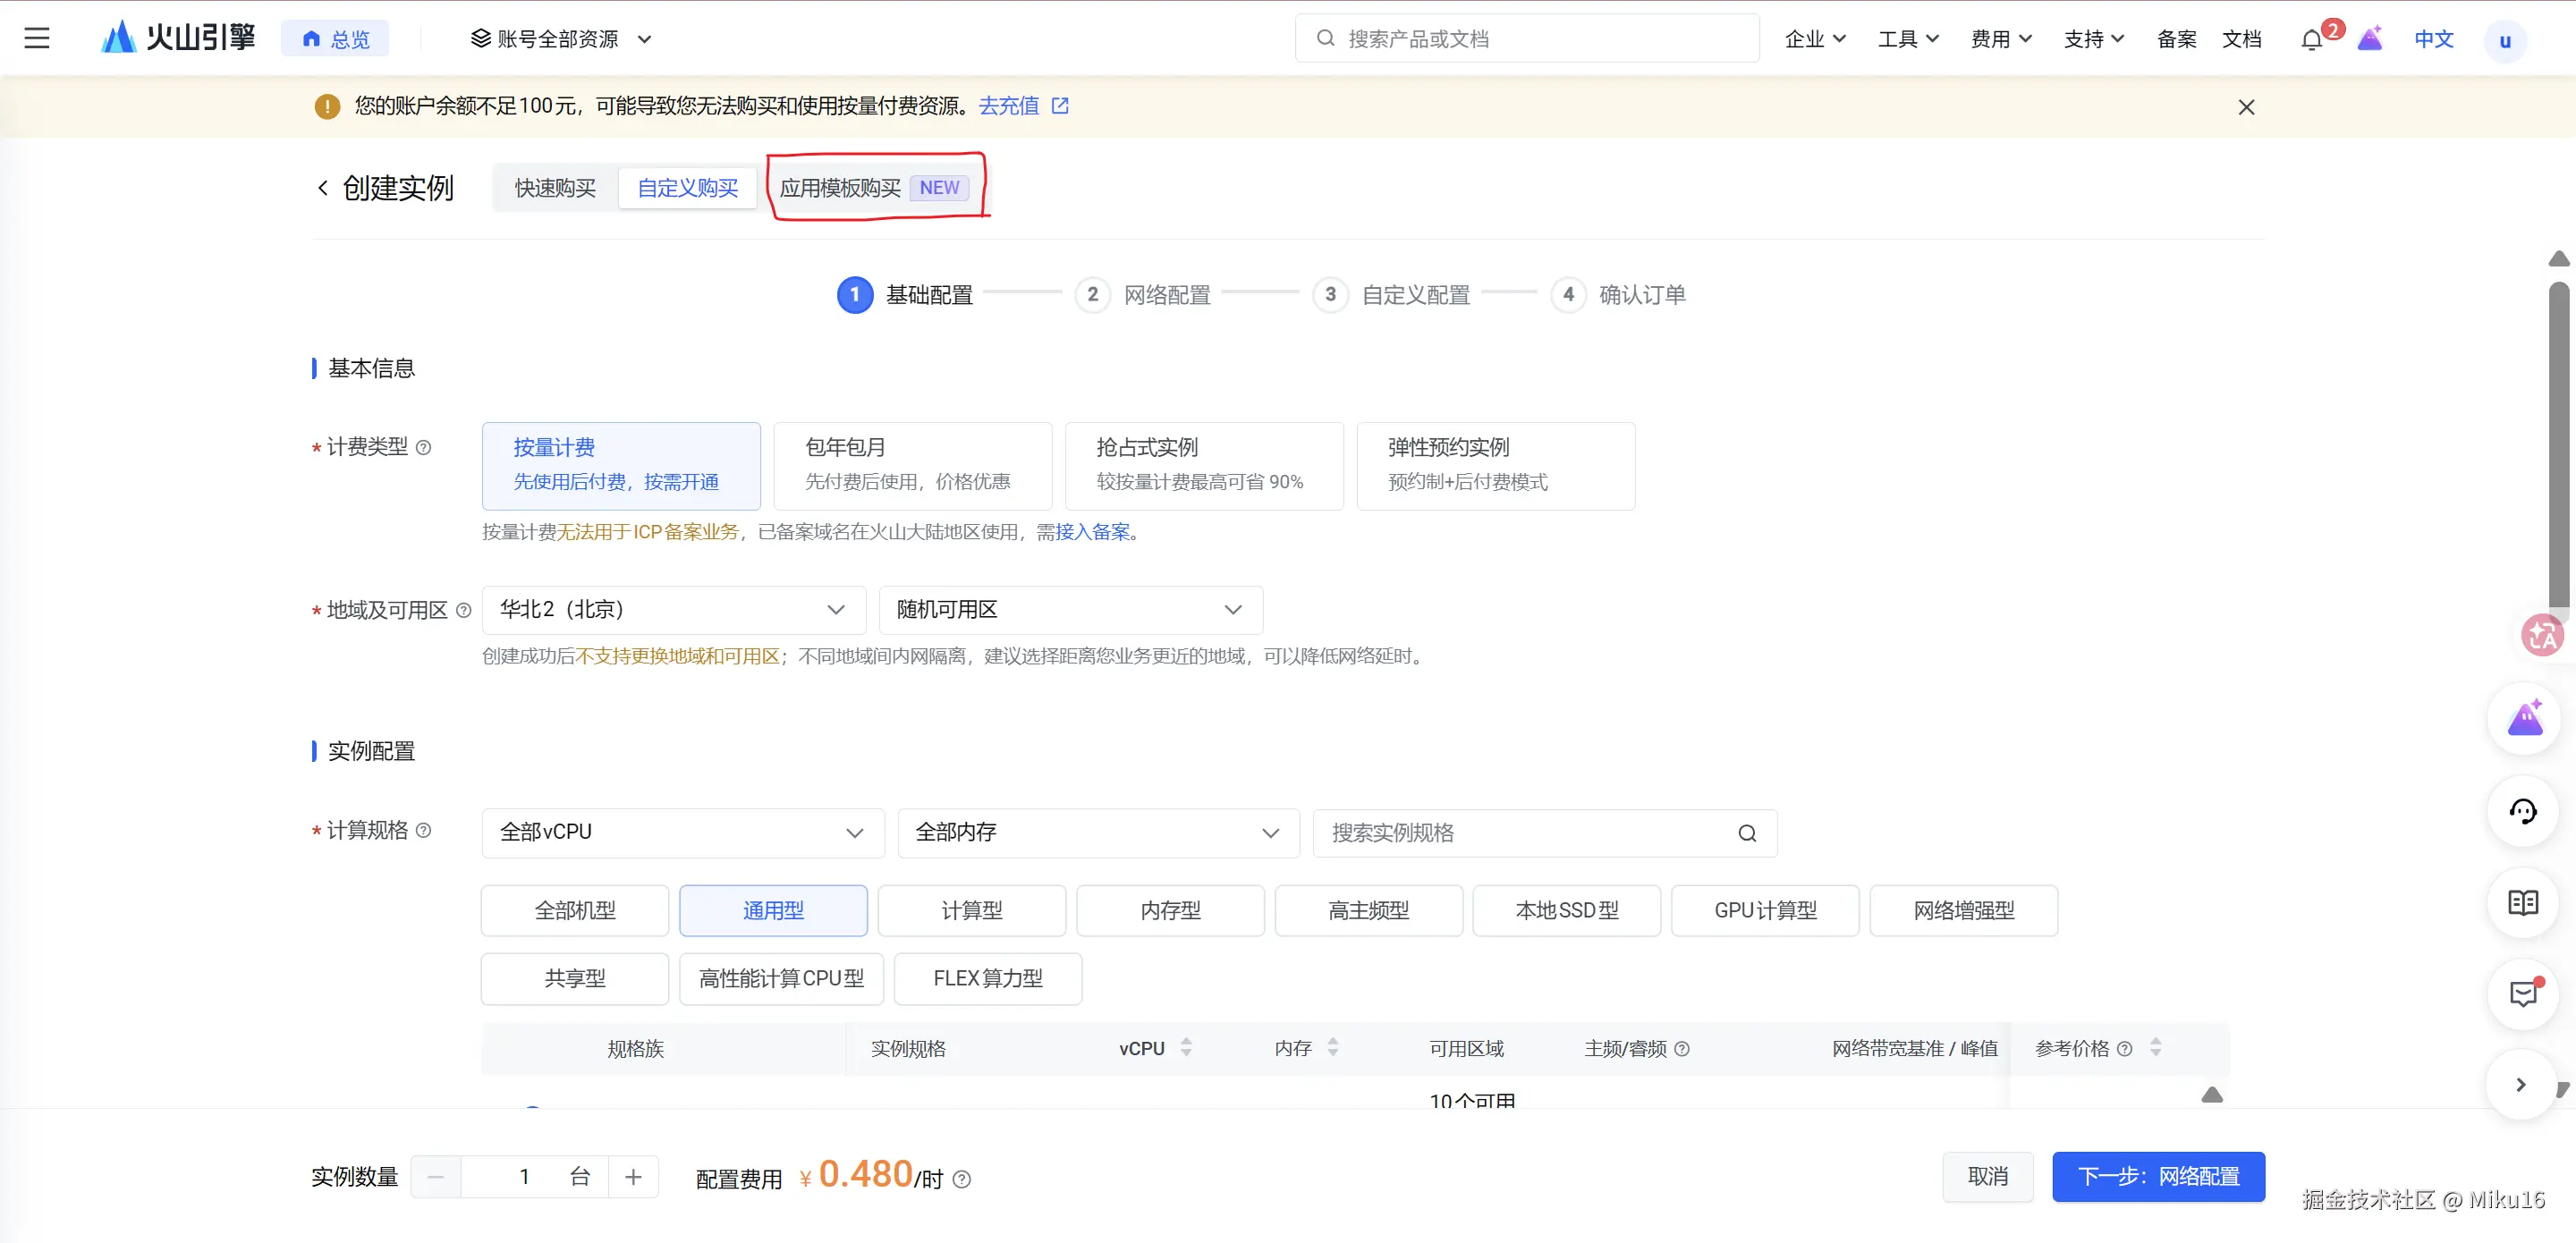This screenshot has width=2576, height=1243.
Task: Choose the 计算型 instance family filter
Action: click(971, 910)
